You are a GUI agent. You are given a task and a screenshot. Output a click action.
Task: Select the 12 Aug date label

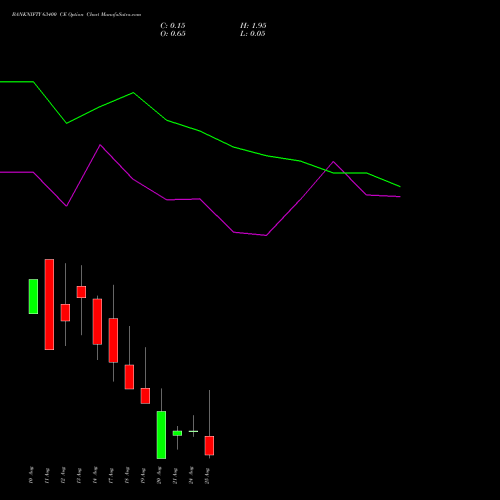[x=63, y=475]
